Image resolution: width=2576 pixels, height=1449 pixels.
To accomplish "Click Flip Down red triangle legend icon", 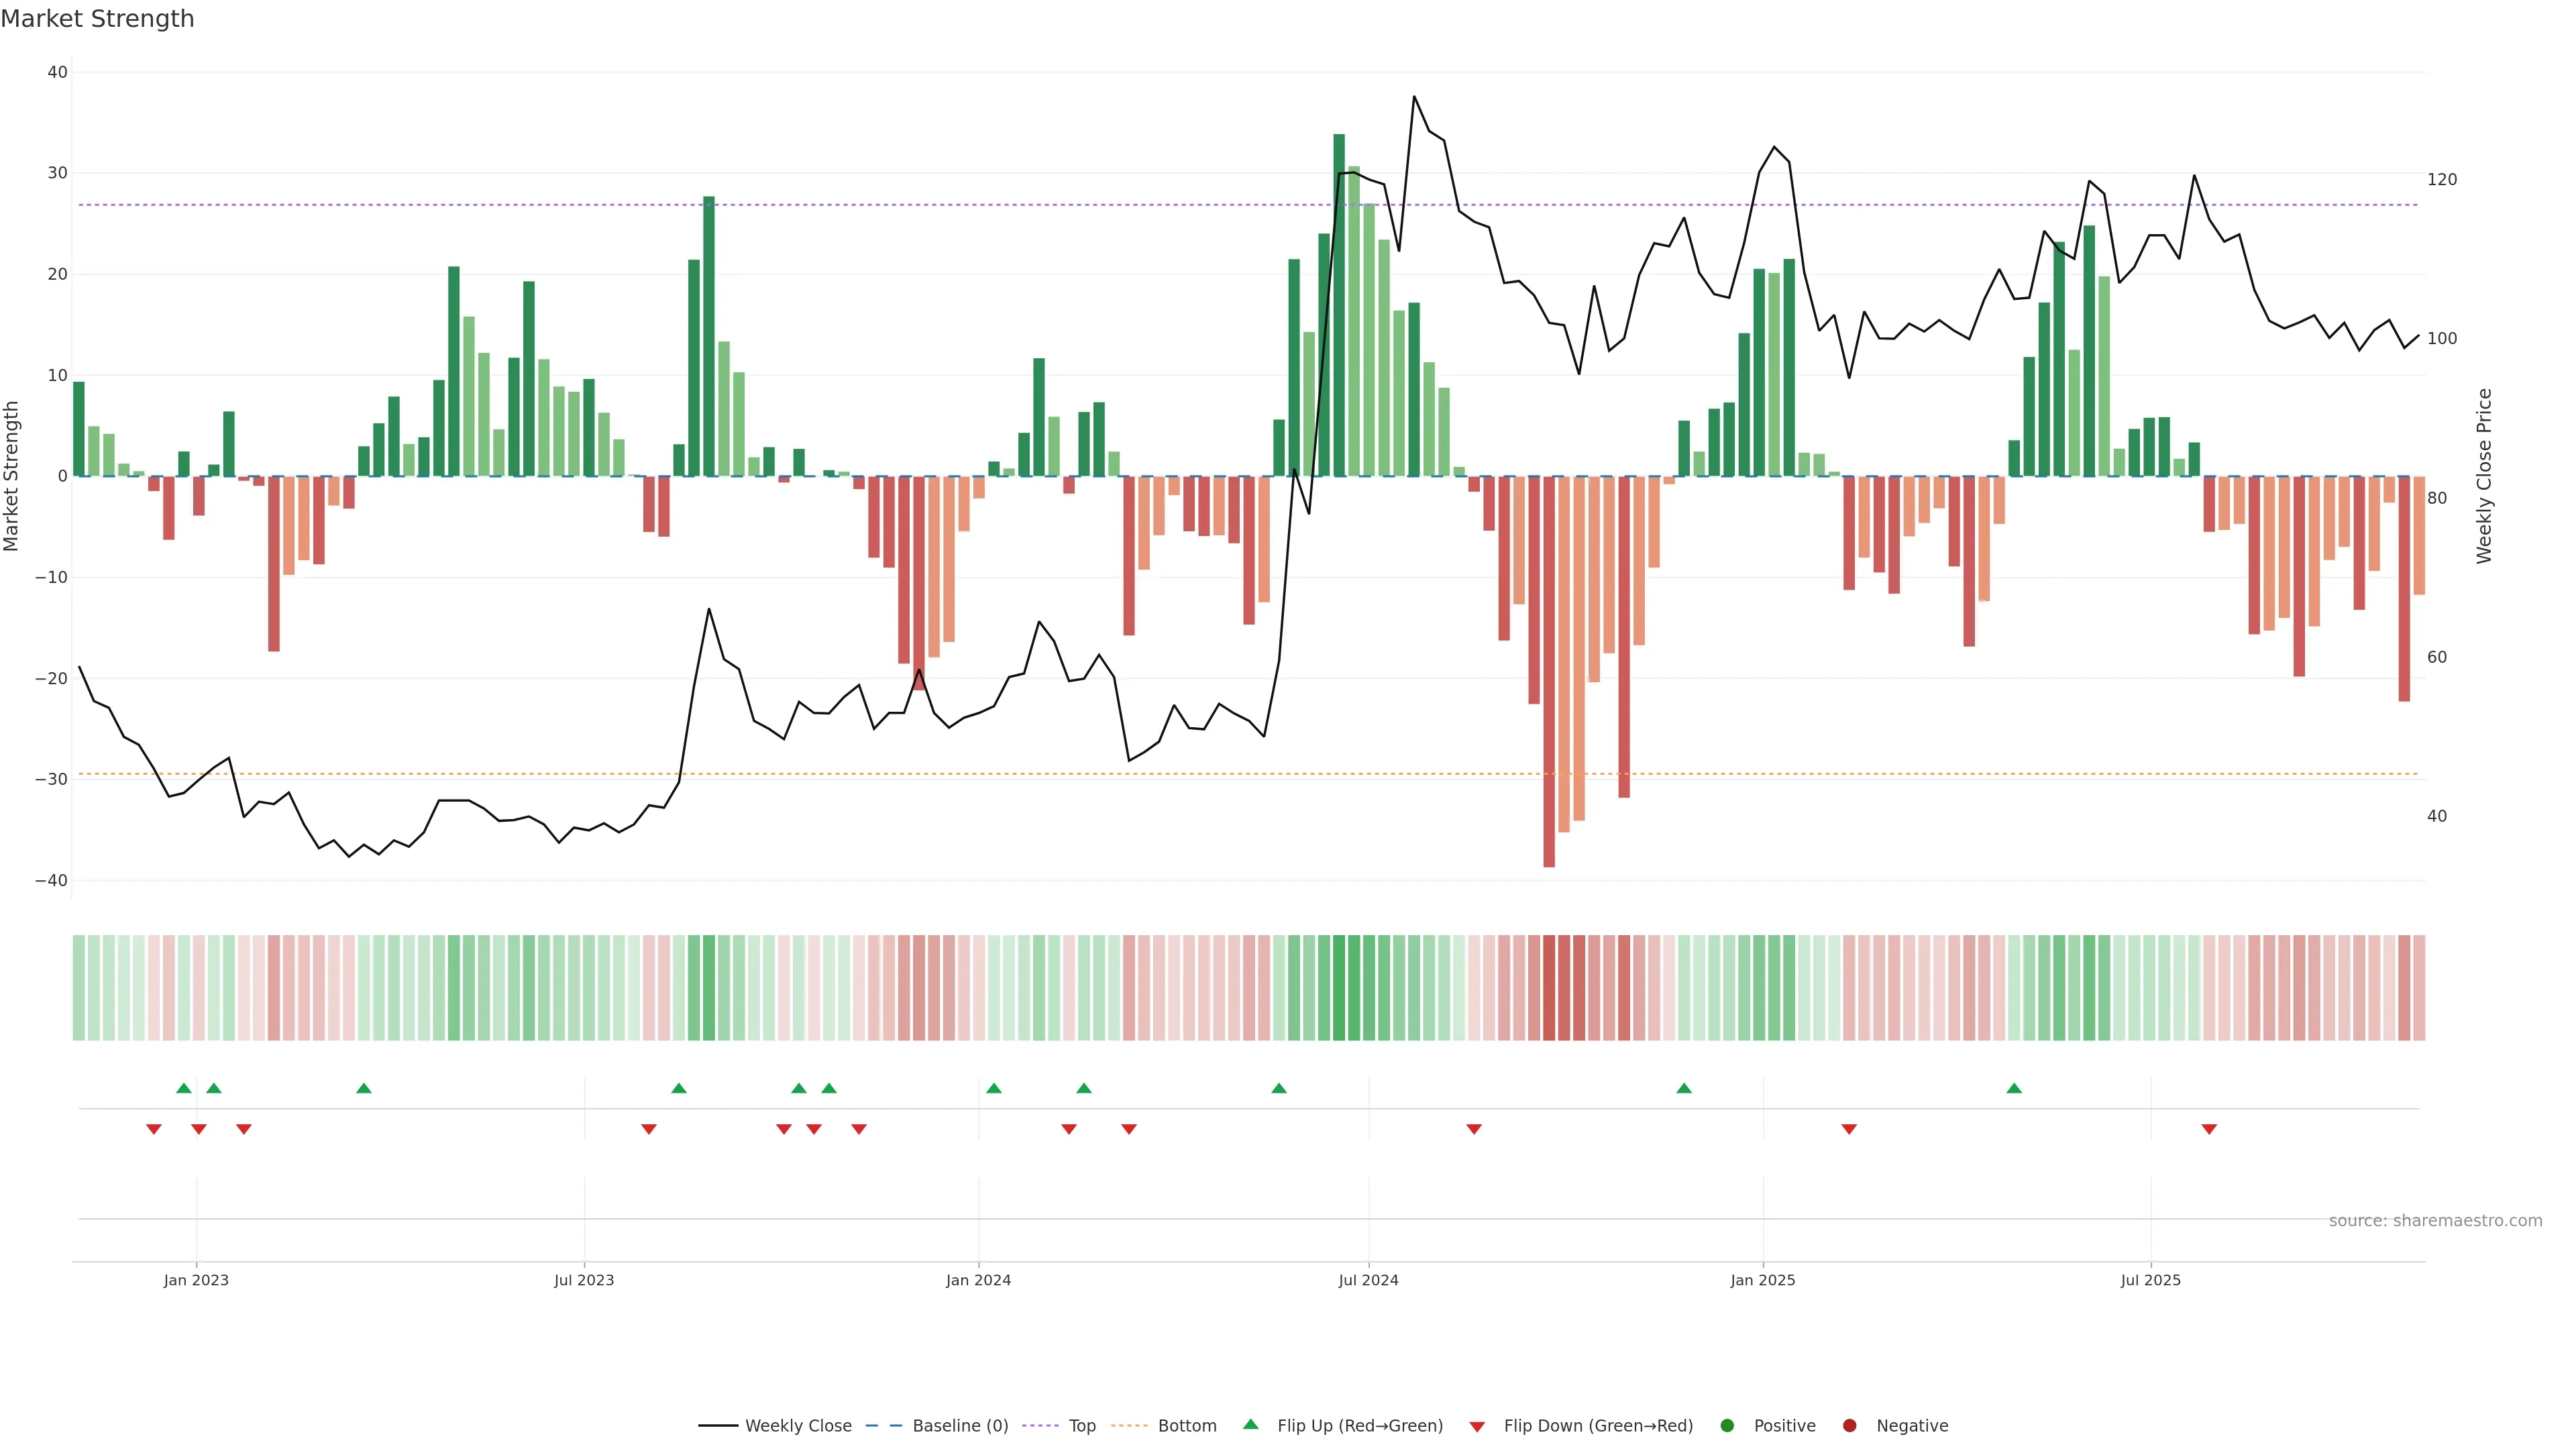I will coord(1477,1426).
